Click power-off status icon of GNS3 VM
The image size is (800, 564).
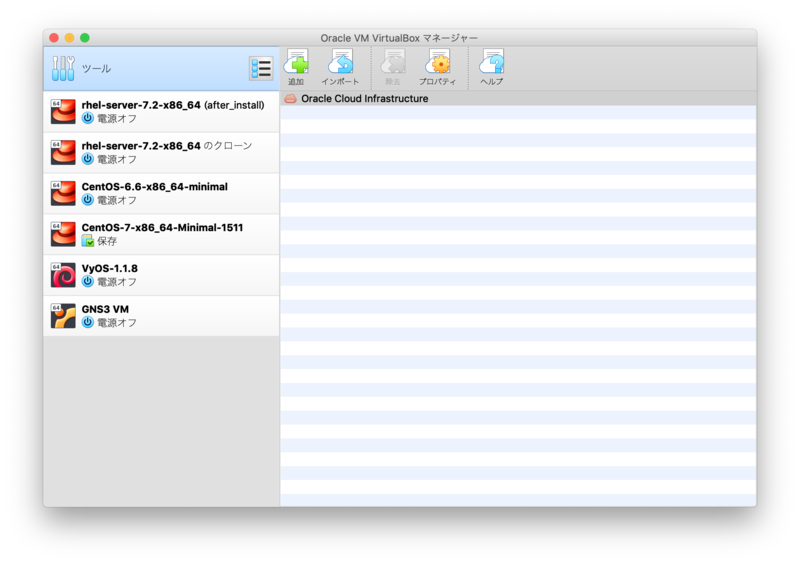88,322
